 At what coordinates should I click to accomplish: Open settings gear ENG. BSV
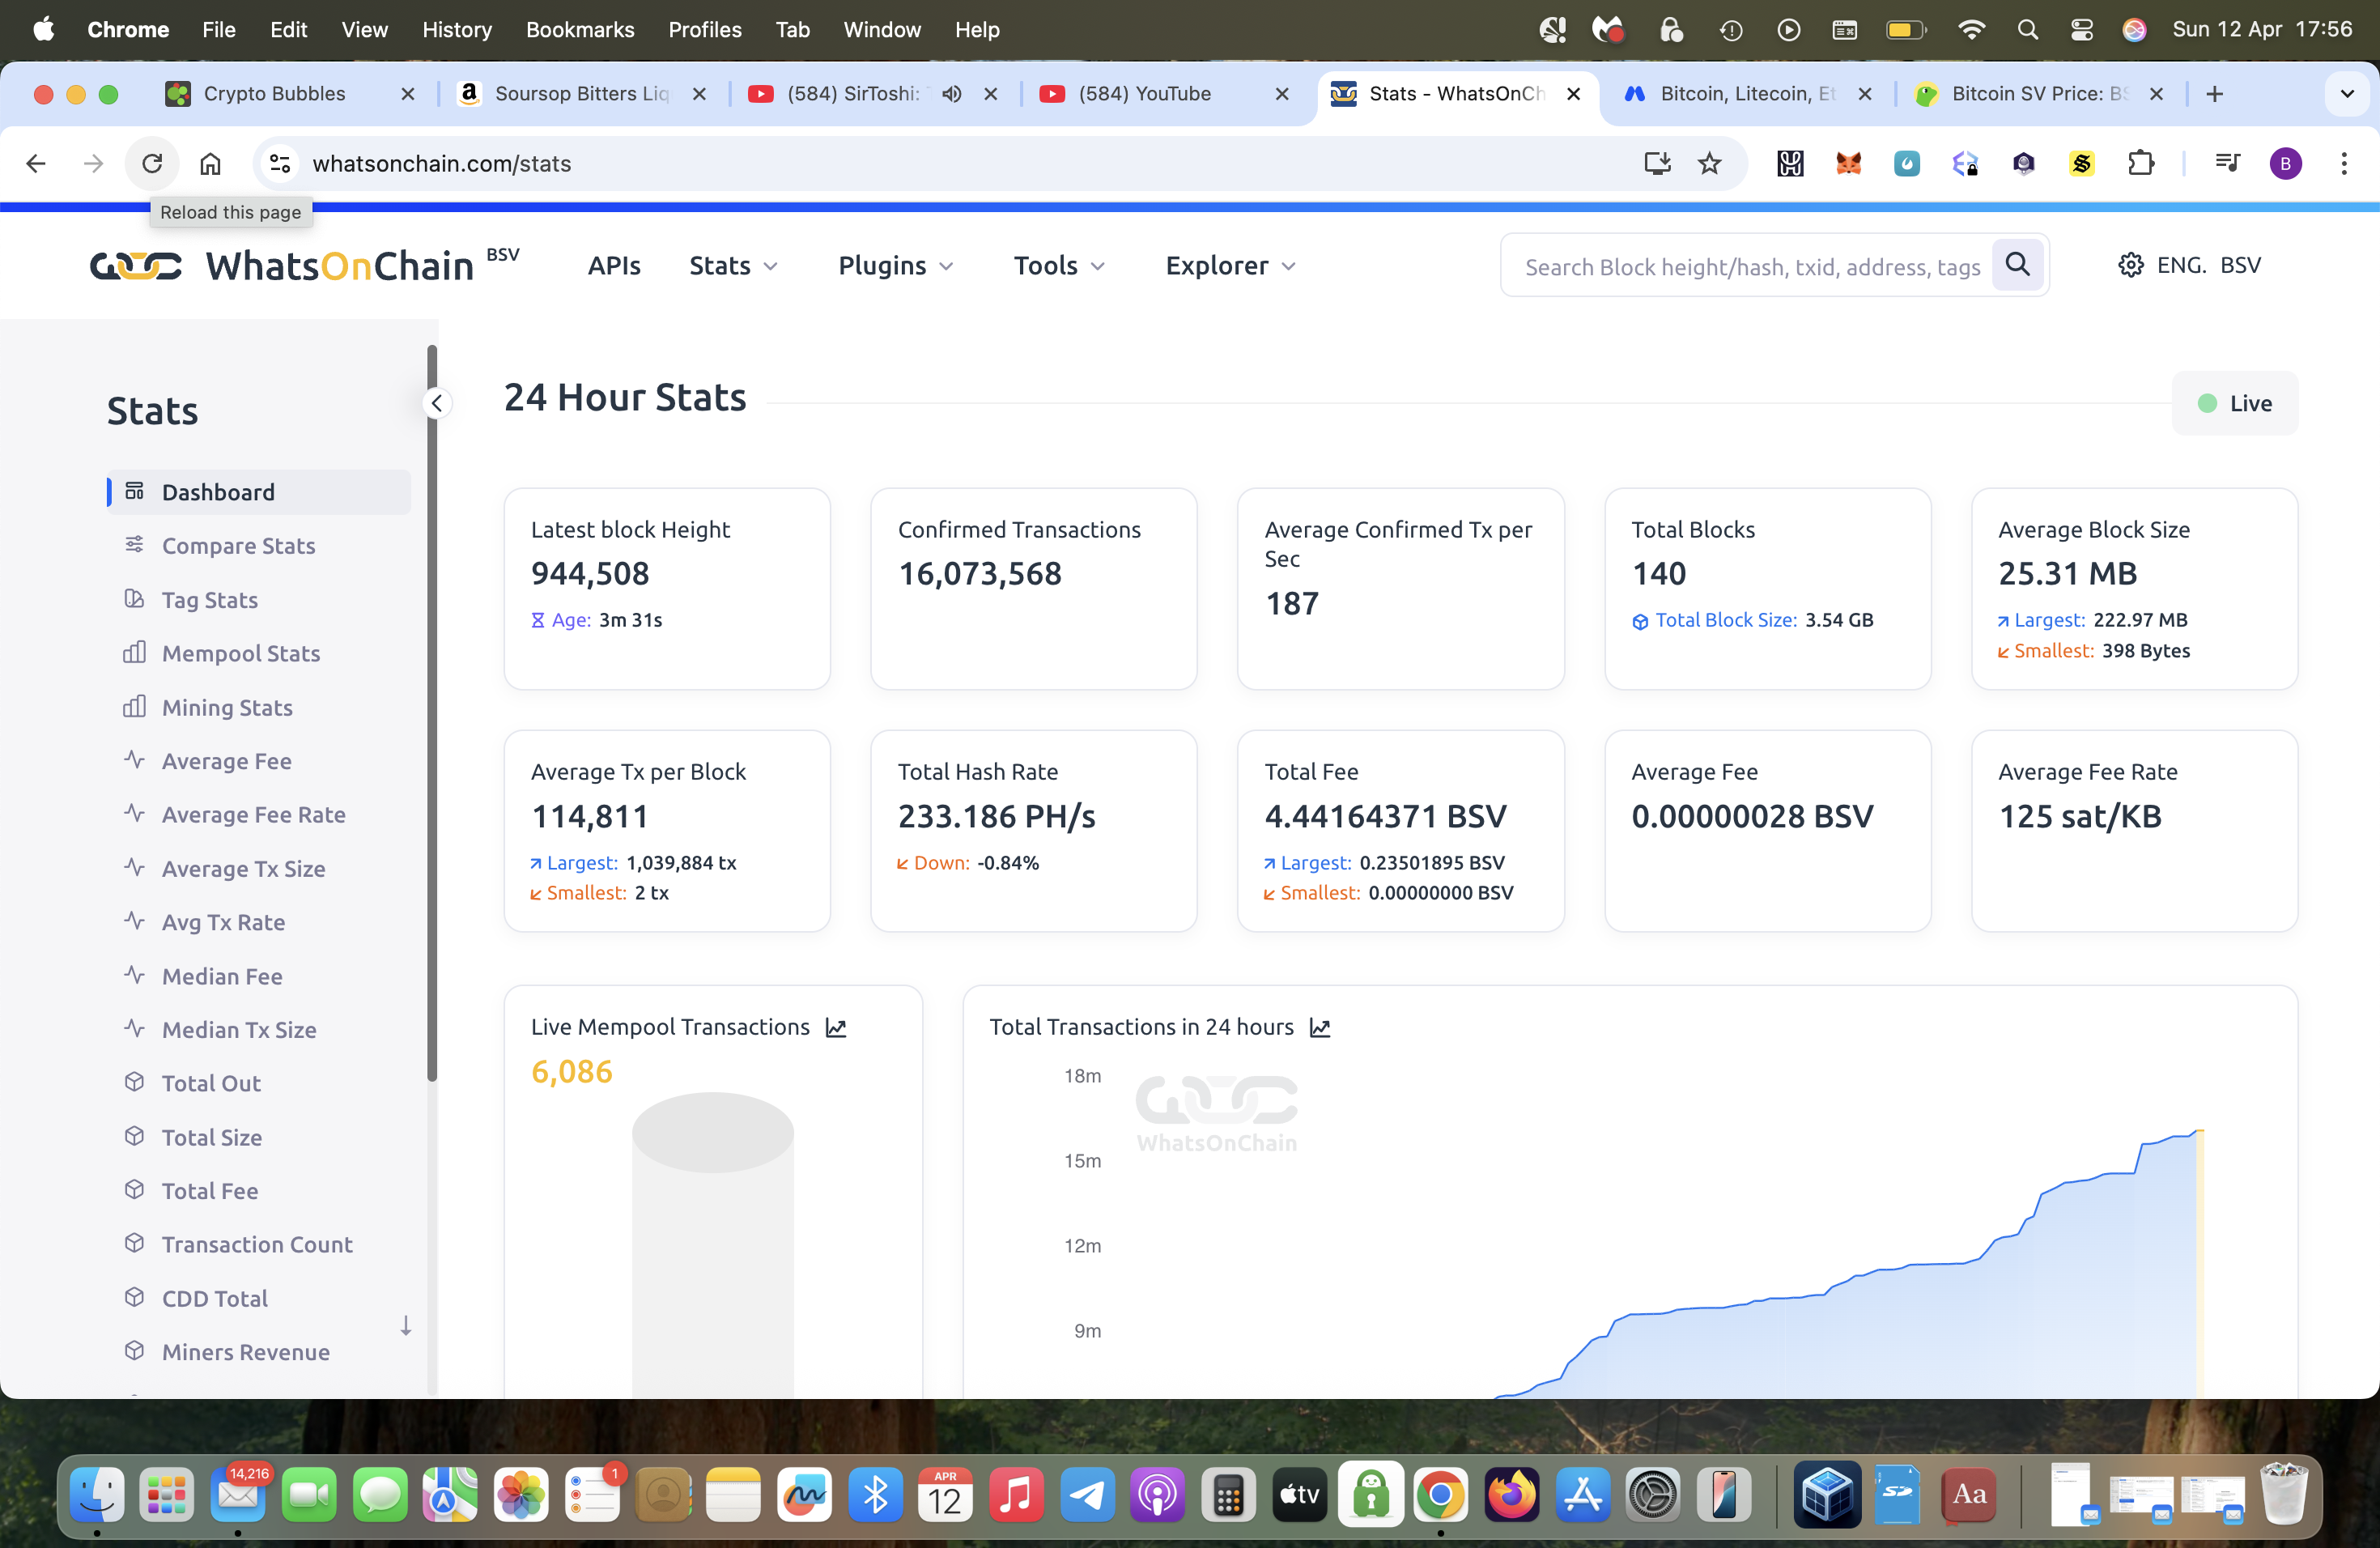tap(2189, 265)
